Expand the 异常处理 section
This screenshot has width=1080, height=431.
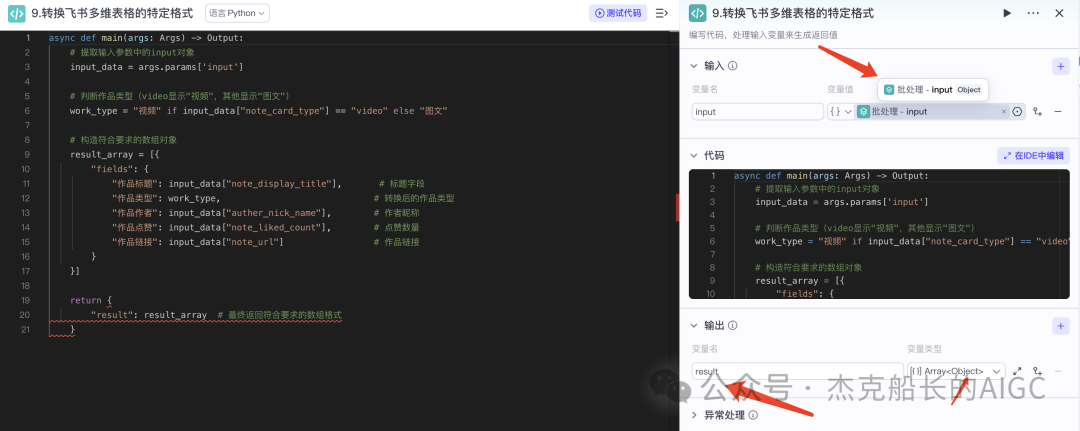(694, 415)
